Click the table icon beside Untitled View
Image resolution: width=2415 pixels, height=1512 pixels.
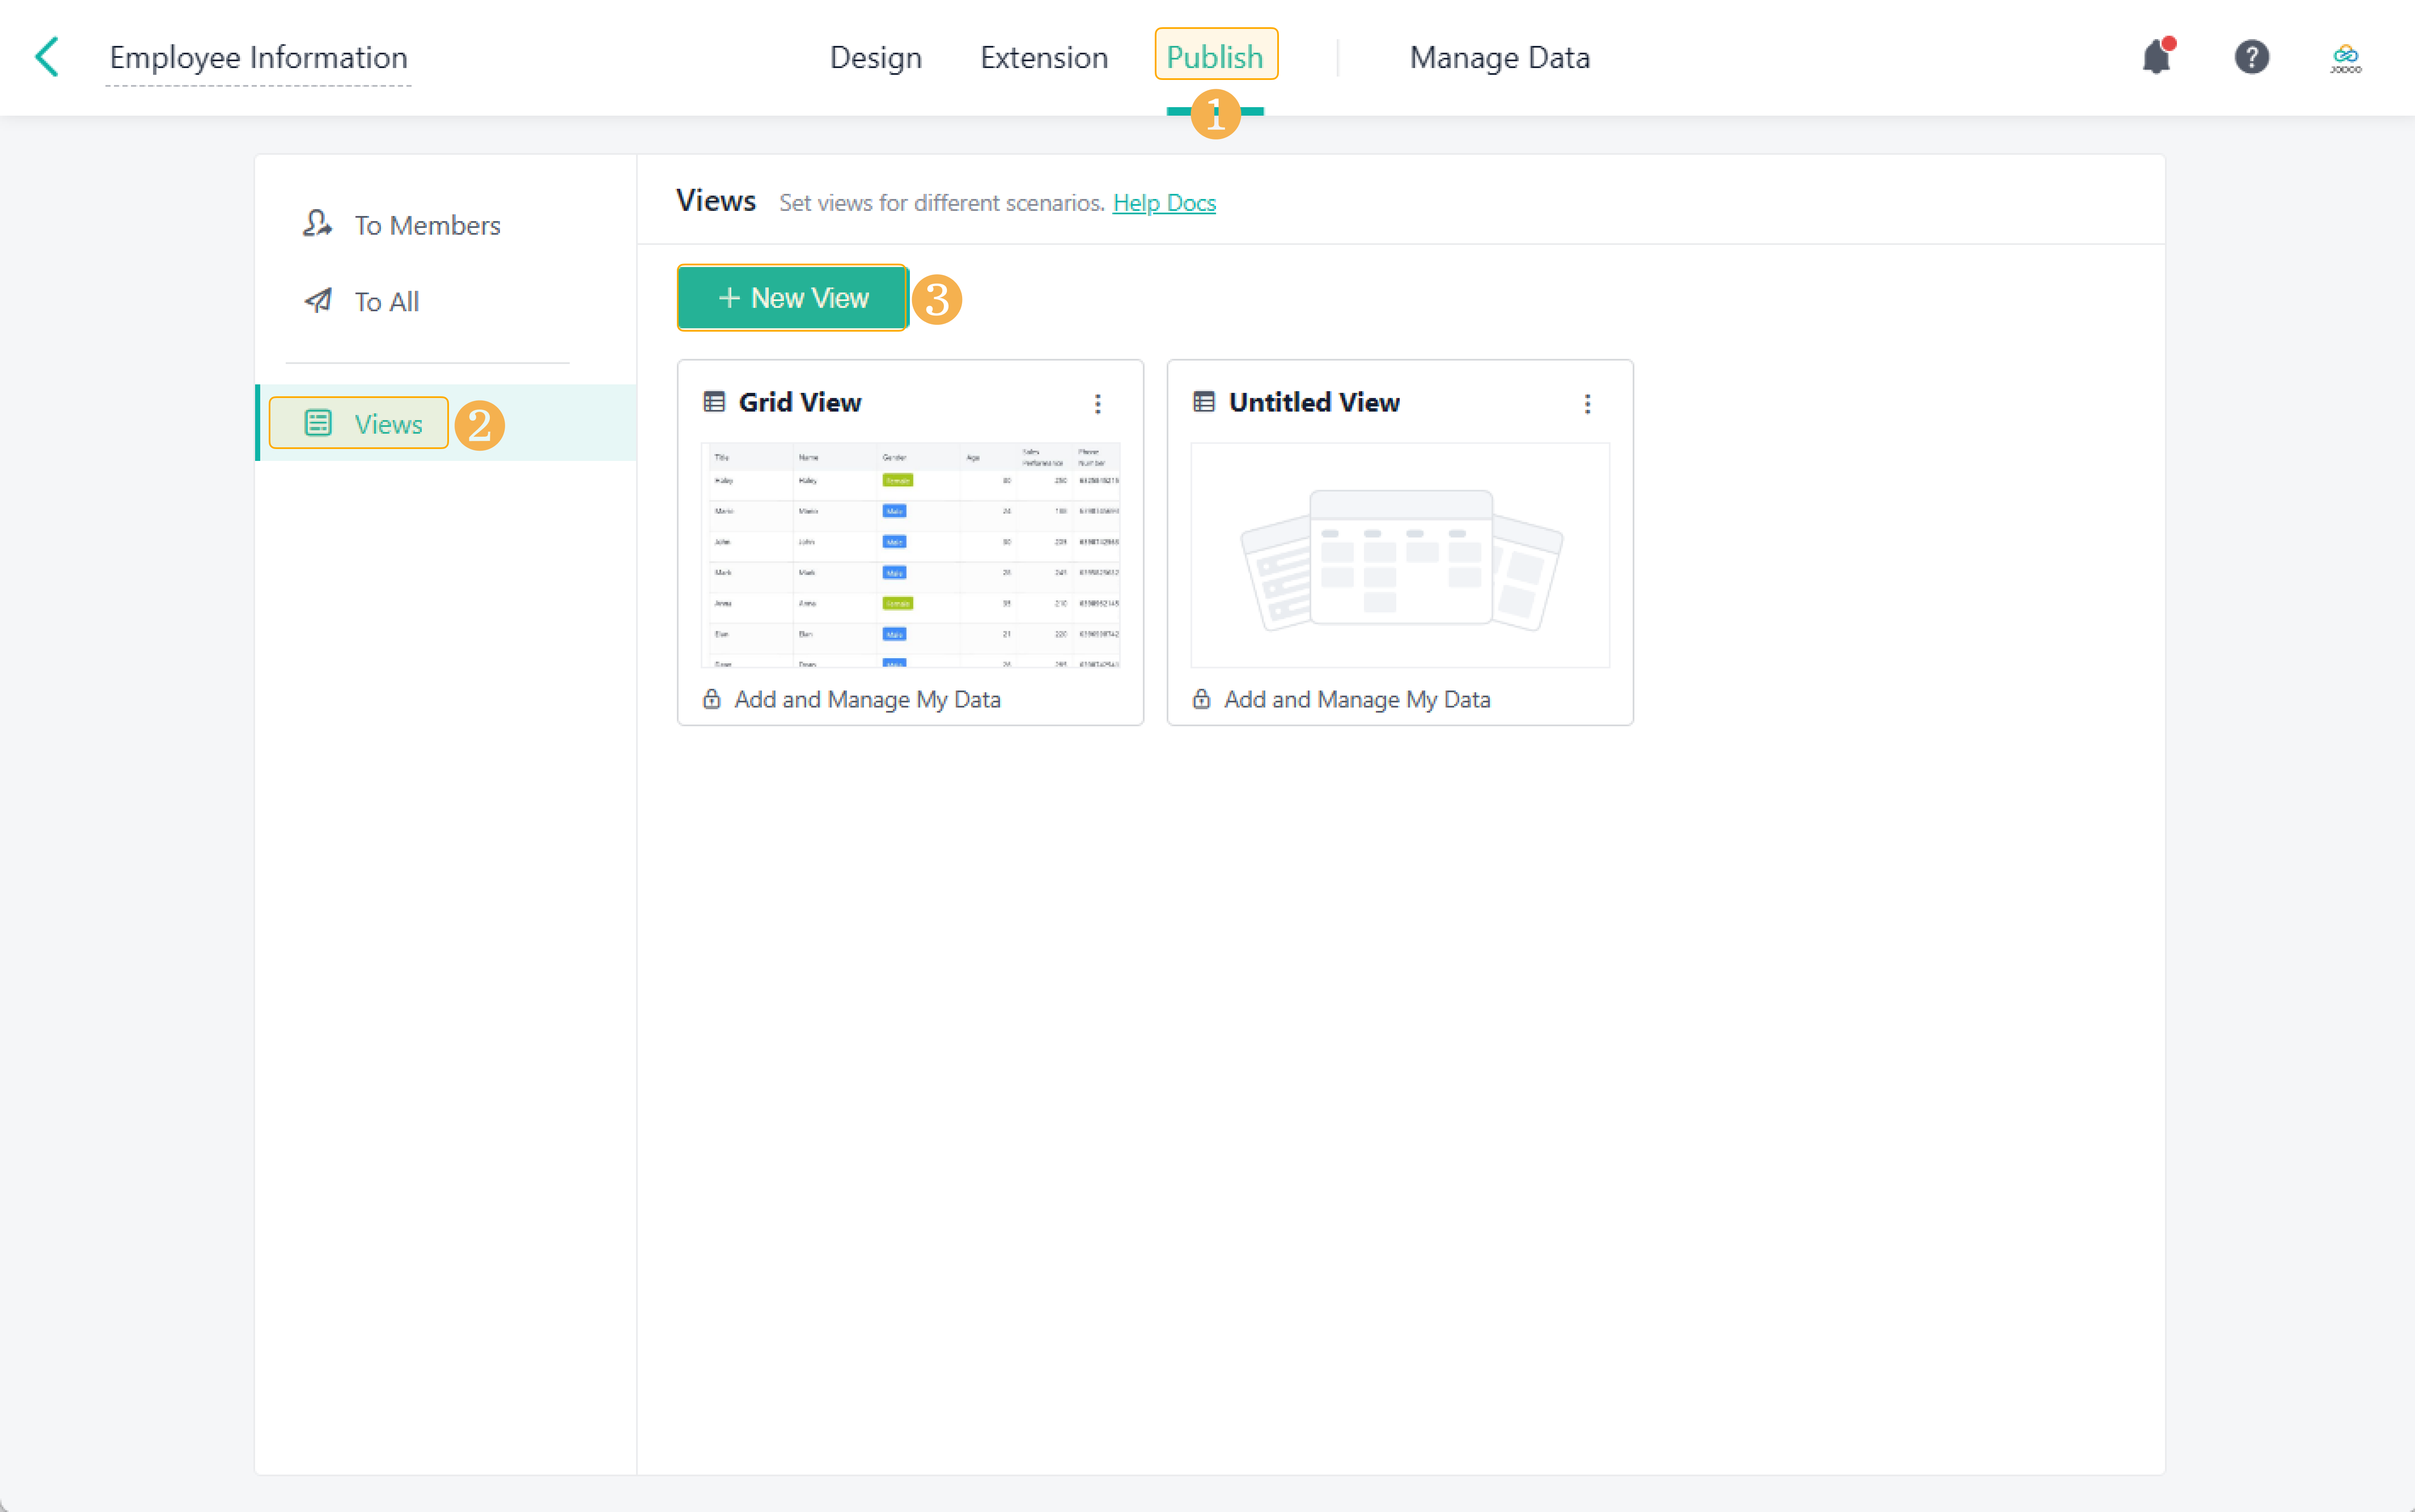pos(1204,402)
